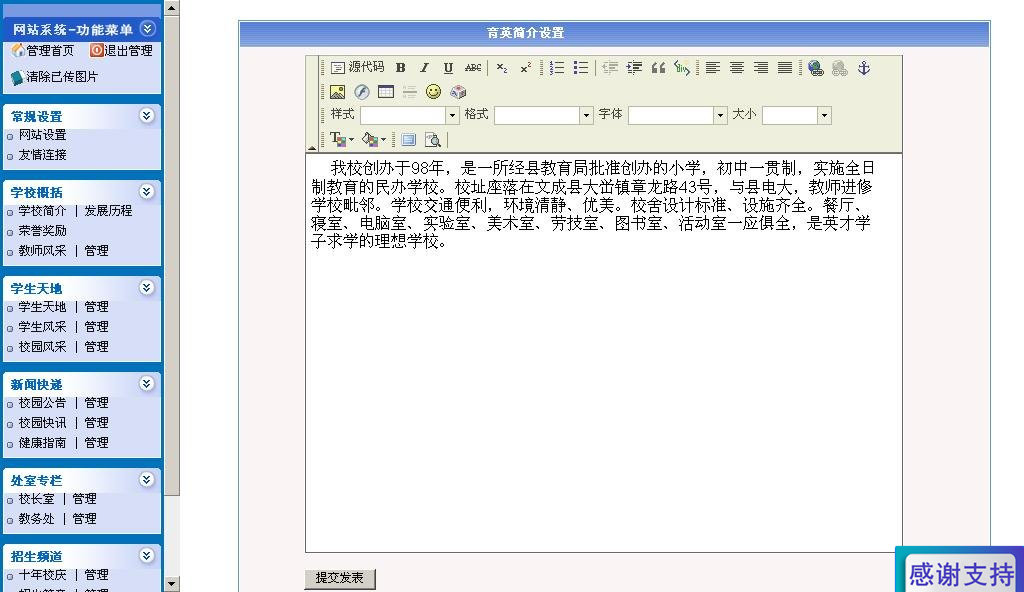The width and height of the screenshot is (1024, 592).
Task: Click inside the editor text area
Action: [x=603, y=353]
